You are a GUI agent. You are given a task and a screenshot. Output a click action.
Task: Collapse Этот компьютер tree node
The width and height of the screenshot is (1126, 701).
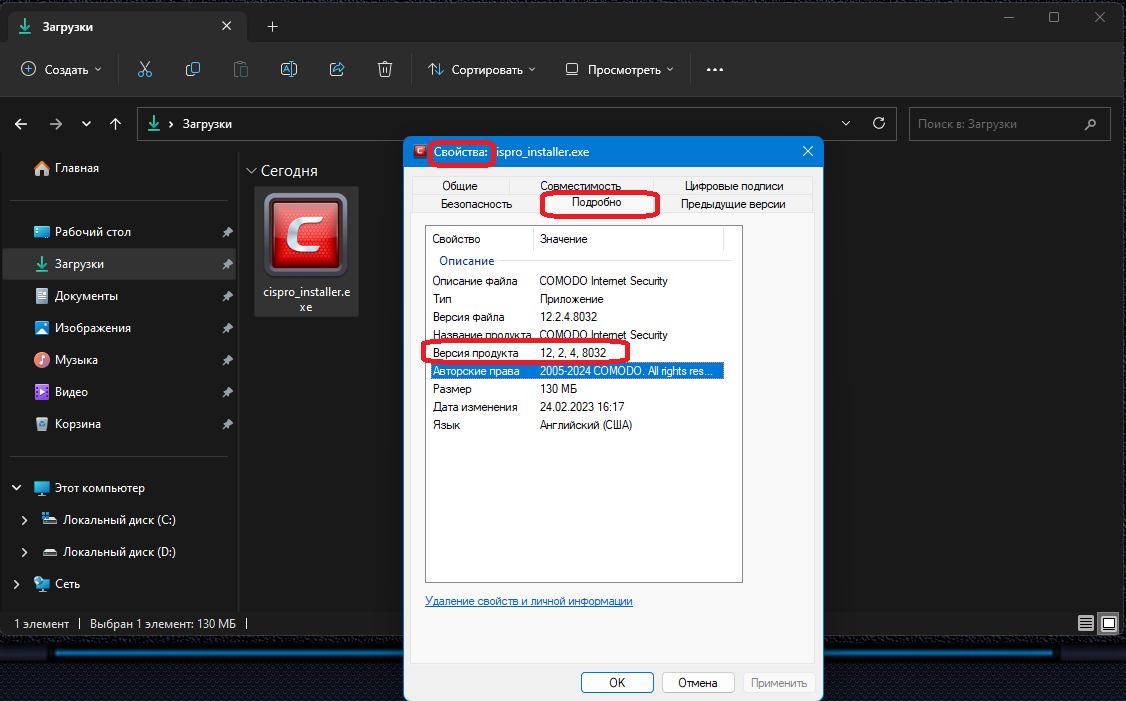click(x=17, y=488)
